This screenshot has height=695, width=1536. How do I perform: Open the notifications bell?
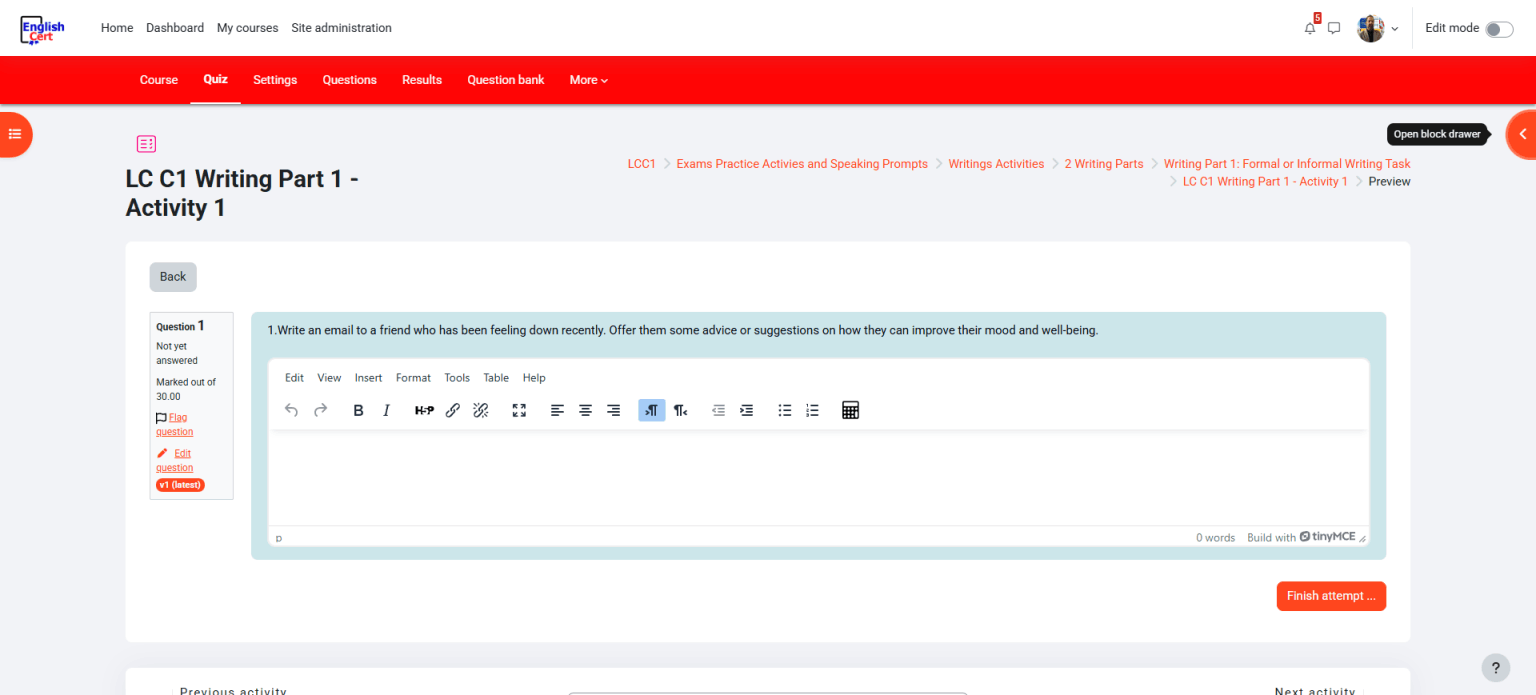[1310, 28]
